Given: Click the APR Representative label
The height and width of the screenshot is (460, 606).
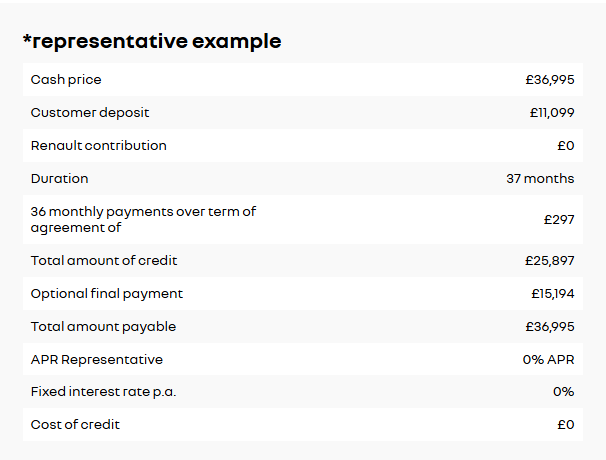Looking at the screenshot, I should 97,360.
